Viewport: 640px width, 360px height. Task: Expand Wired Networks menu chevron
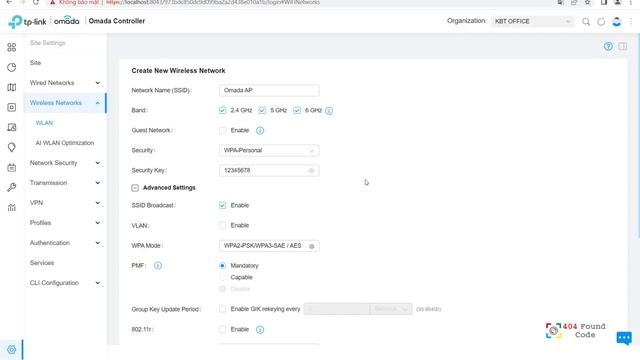tap(98, 83)
